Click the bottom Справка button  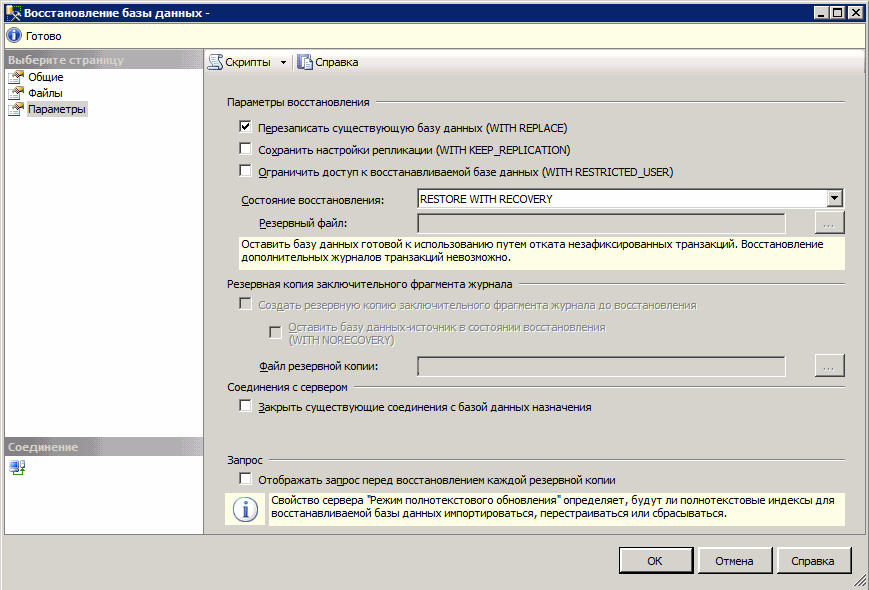[813, 561]
